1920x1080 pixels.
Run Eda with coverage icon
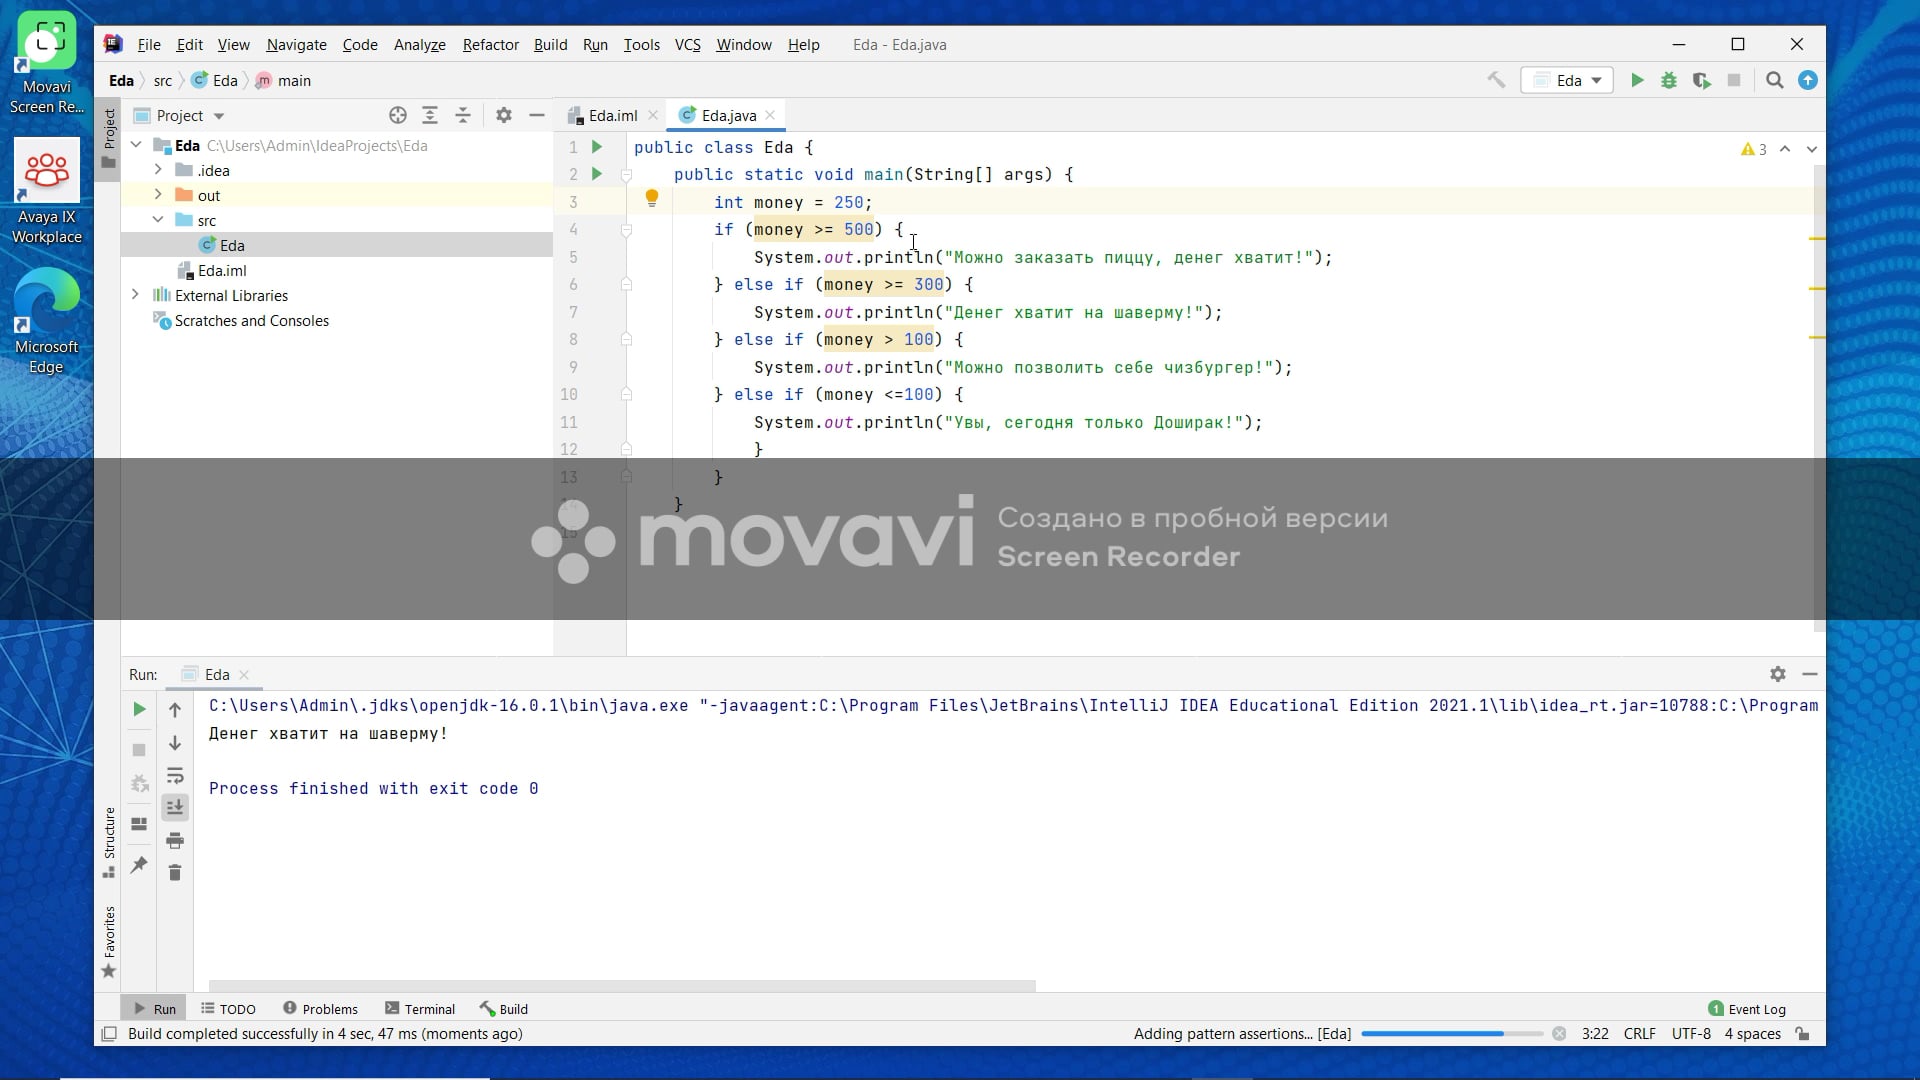tap(1701, 80)
